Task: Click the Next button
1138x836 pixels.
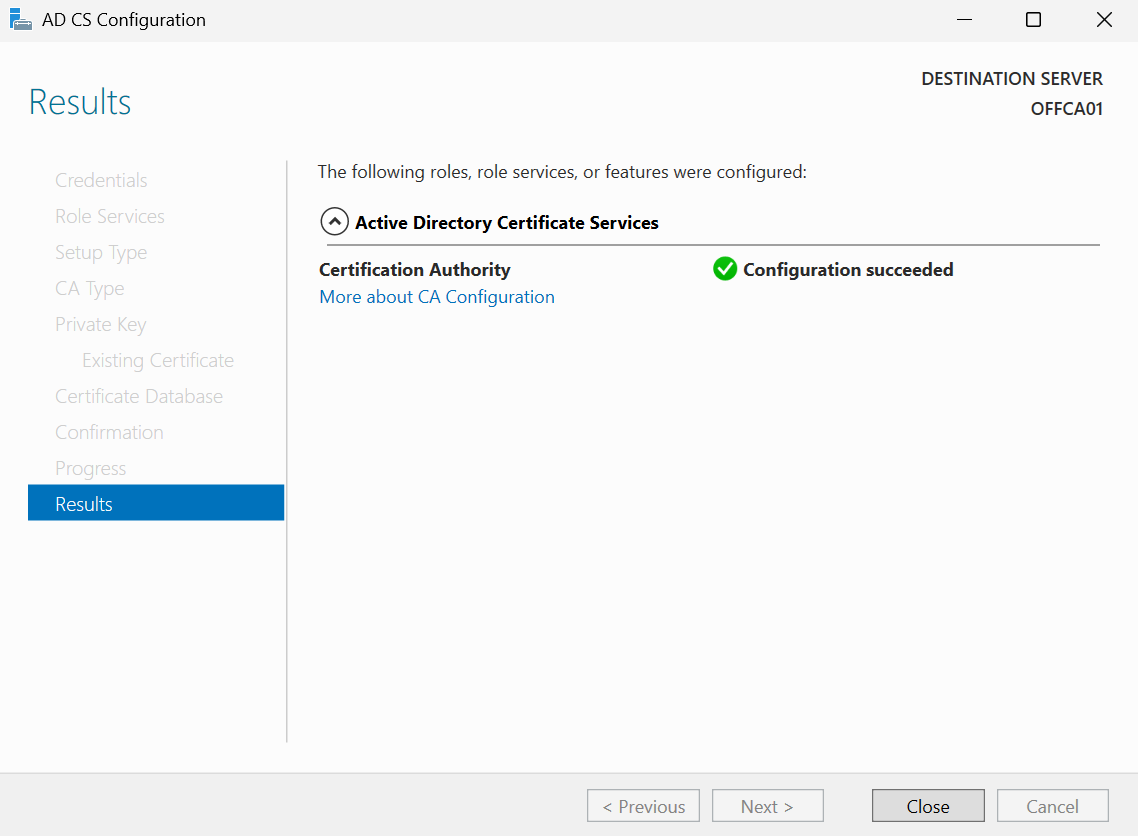Action: point(767,806)
